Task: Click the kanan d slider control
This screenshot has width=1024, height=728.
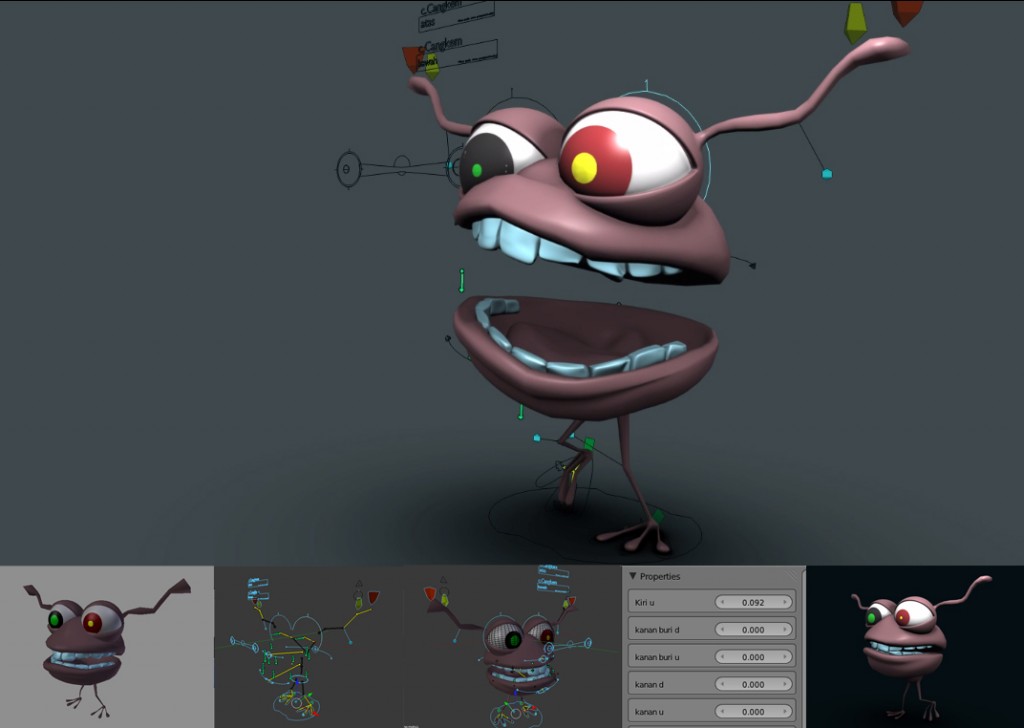Action: (752, 684)
